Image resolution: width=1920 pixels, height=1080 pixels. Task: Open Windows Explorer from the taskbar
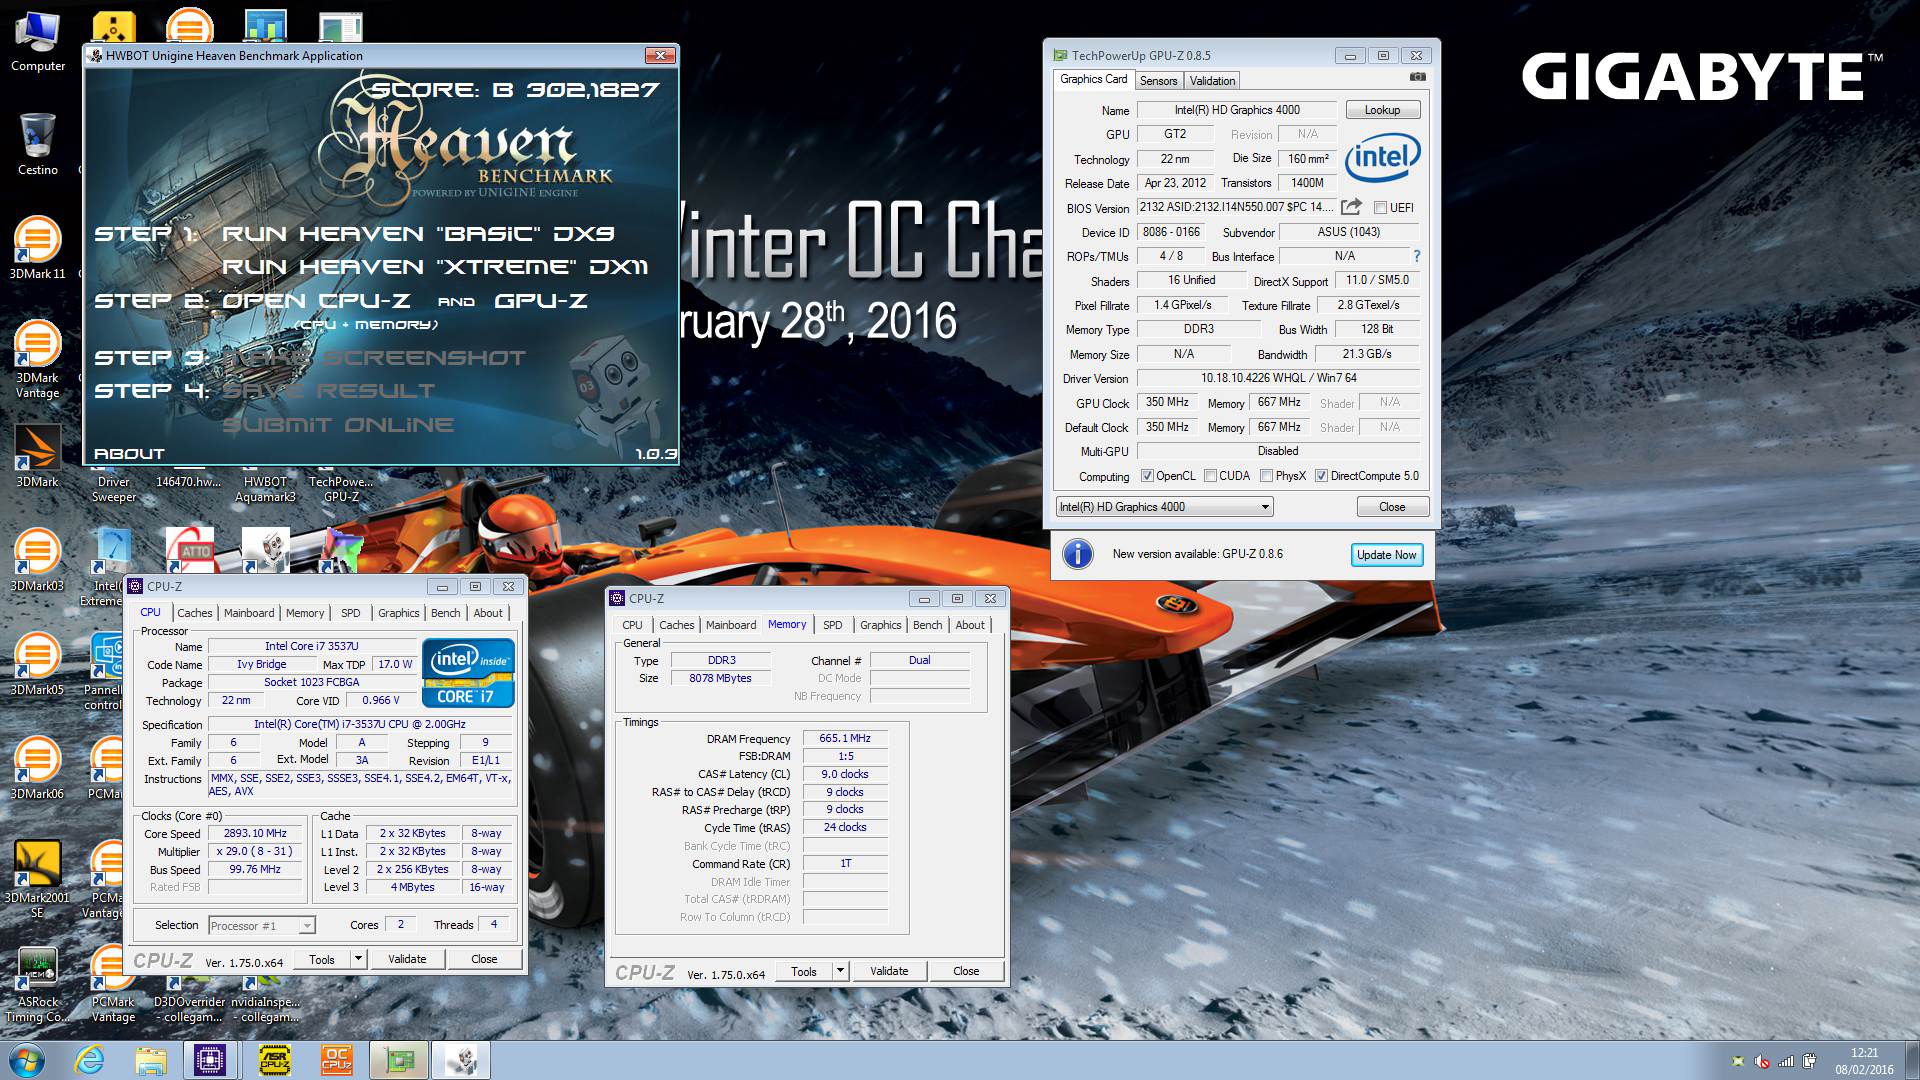click(151, 1060)
